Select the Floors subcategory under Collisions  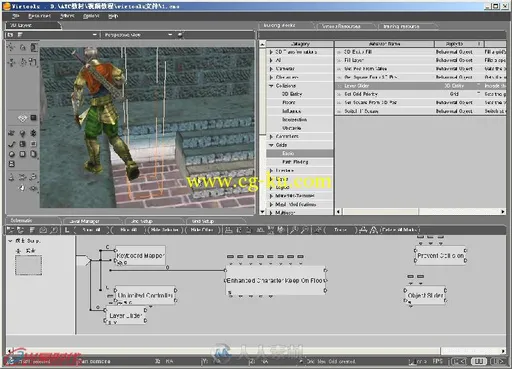(289, 103)
